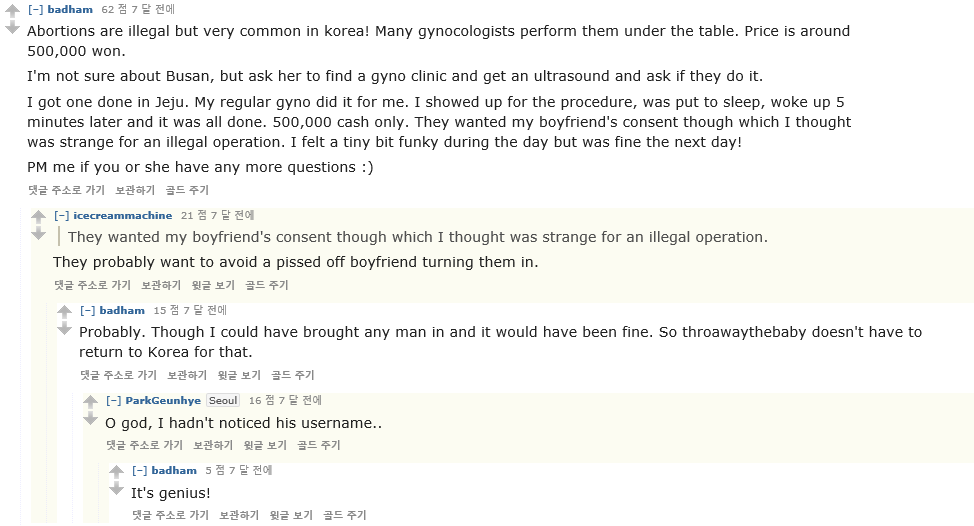Upvote ParkGeunhye's comment
This screenshot has height=526, width=974.
pyautogui.click(x=90, y=401)
